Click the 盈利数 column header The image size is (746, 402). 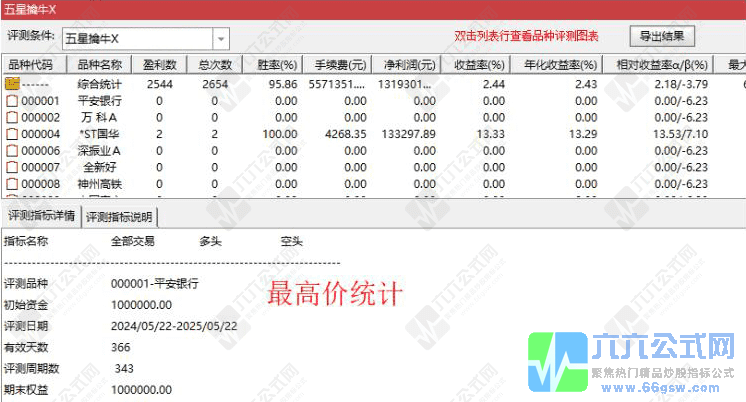[159, 64]
